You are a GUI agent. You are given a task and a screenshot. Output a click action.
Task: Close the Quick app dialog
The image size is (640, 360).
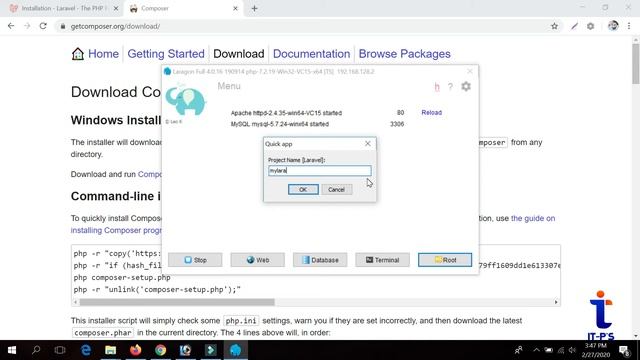(x=368, y=144)
